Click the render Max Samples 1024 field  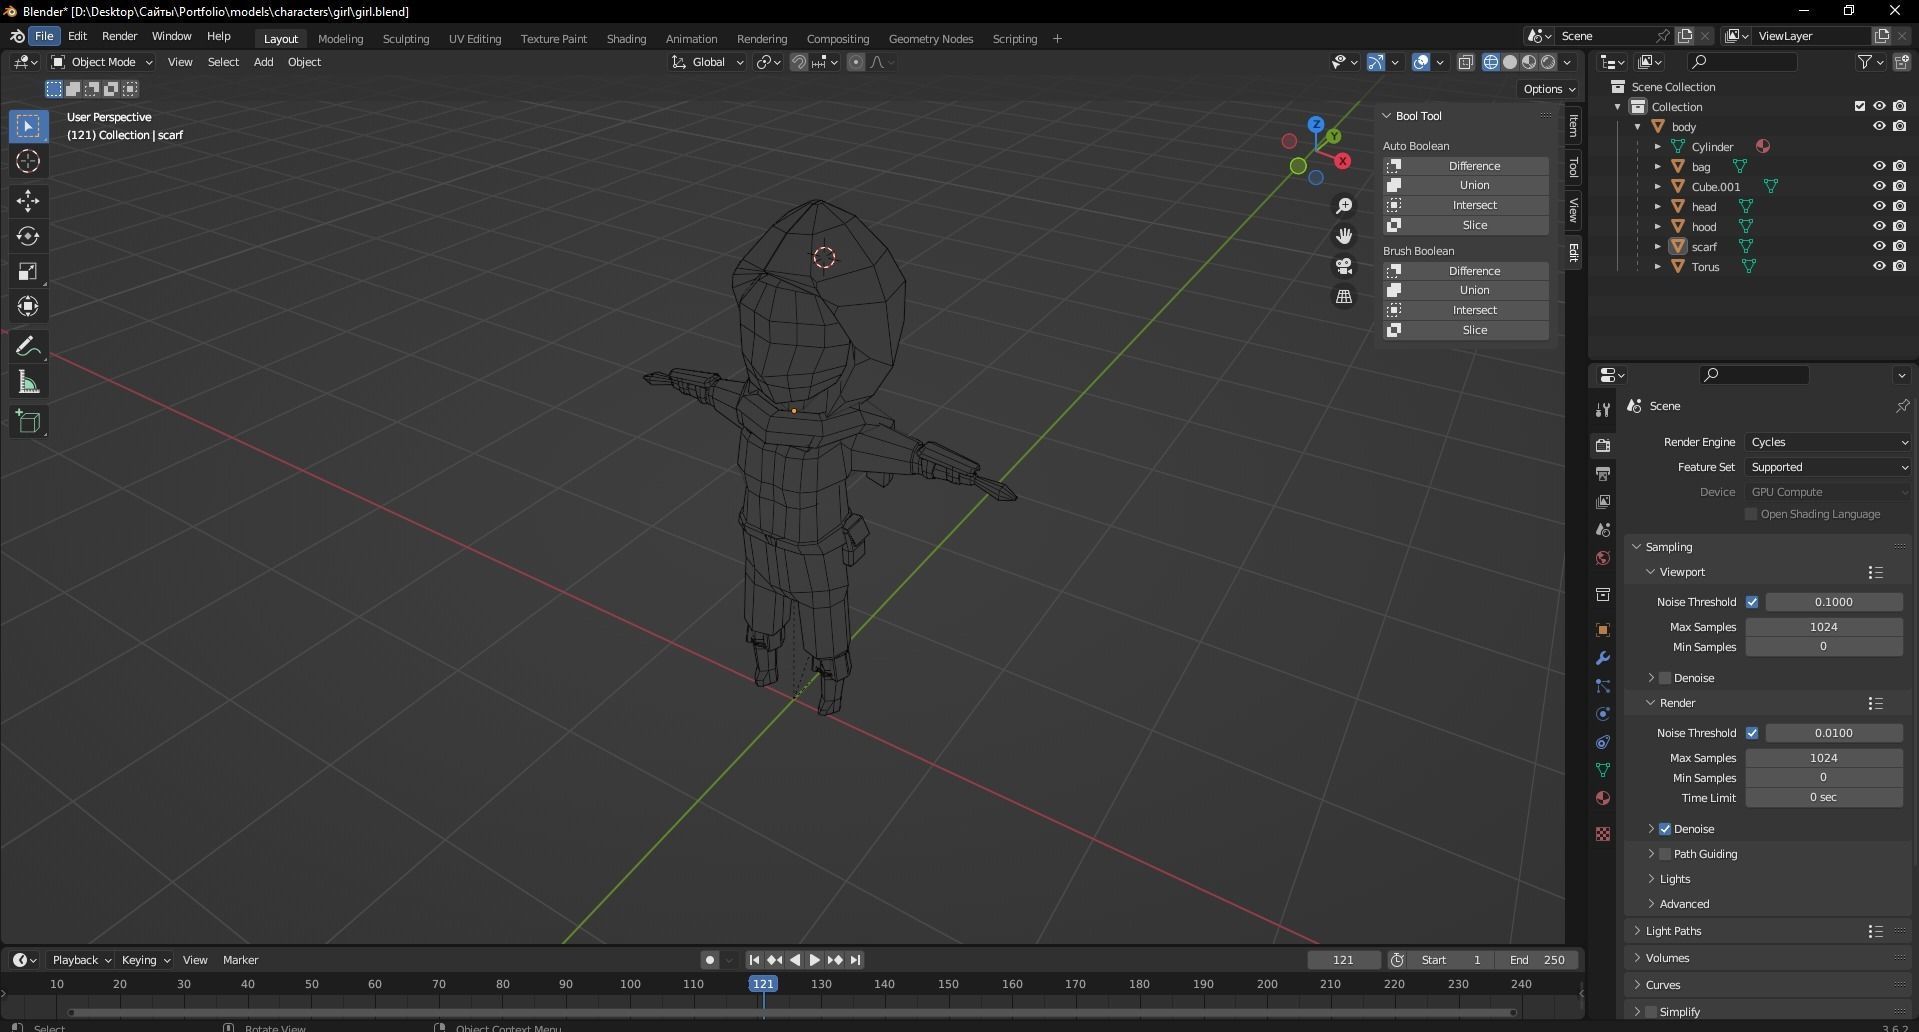[1823, 758]
